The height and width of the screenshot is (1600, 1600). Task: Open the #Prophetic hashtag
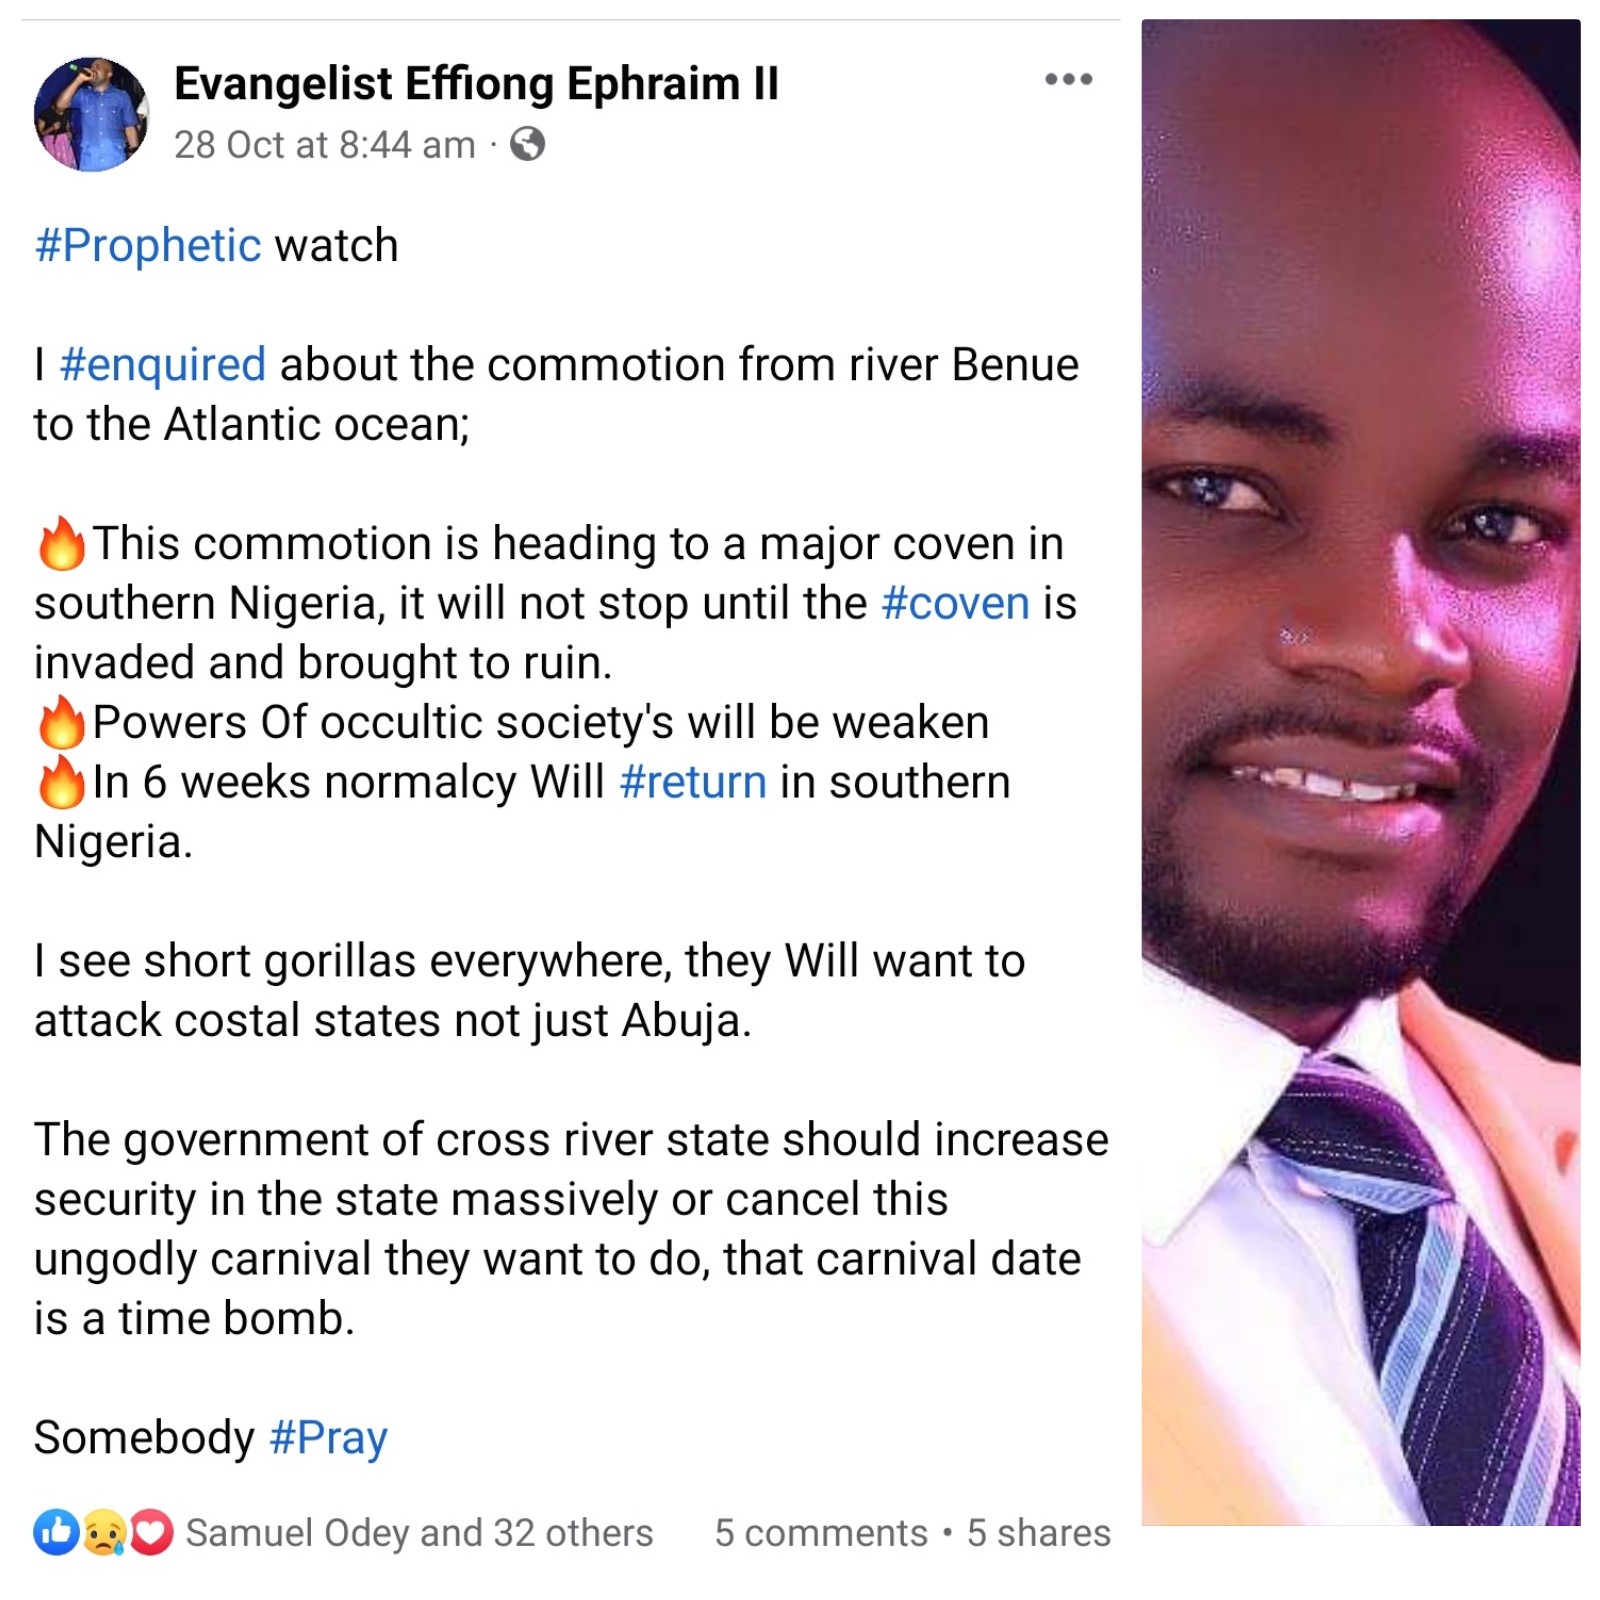(x=148, y=246)
